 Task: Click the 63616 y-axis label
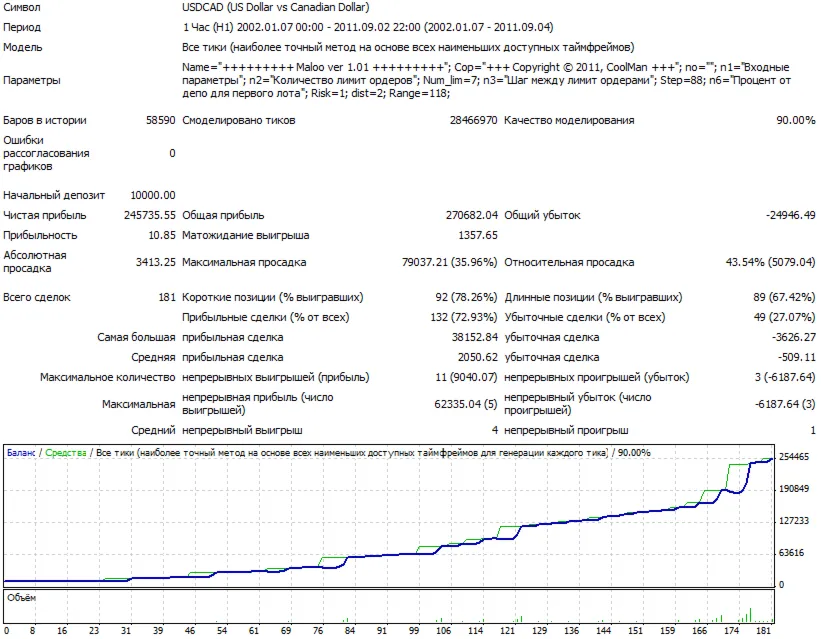(x=792, y=553)
